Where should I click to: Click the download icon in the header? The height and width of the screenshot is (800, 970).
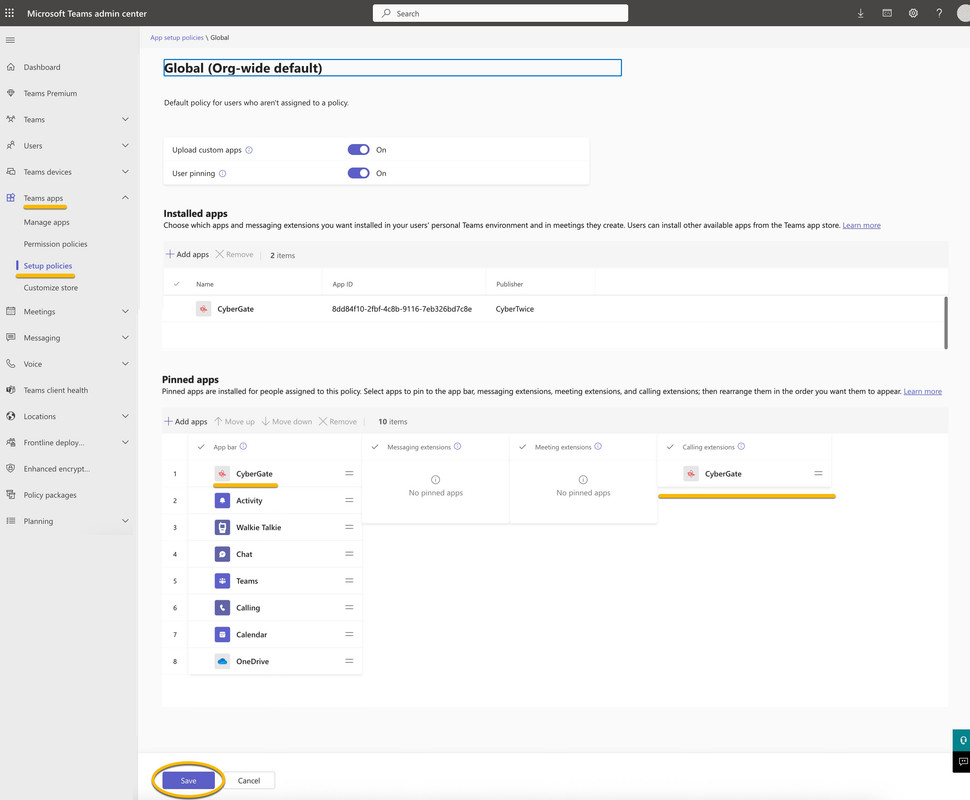(861, 13)
